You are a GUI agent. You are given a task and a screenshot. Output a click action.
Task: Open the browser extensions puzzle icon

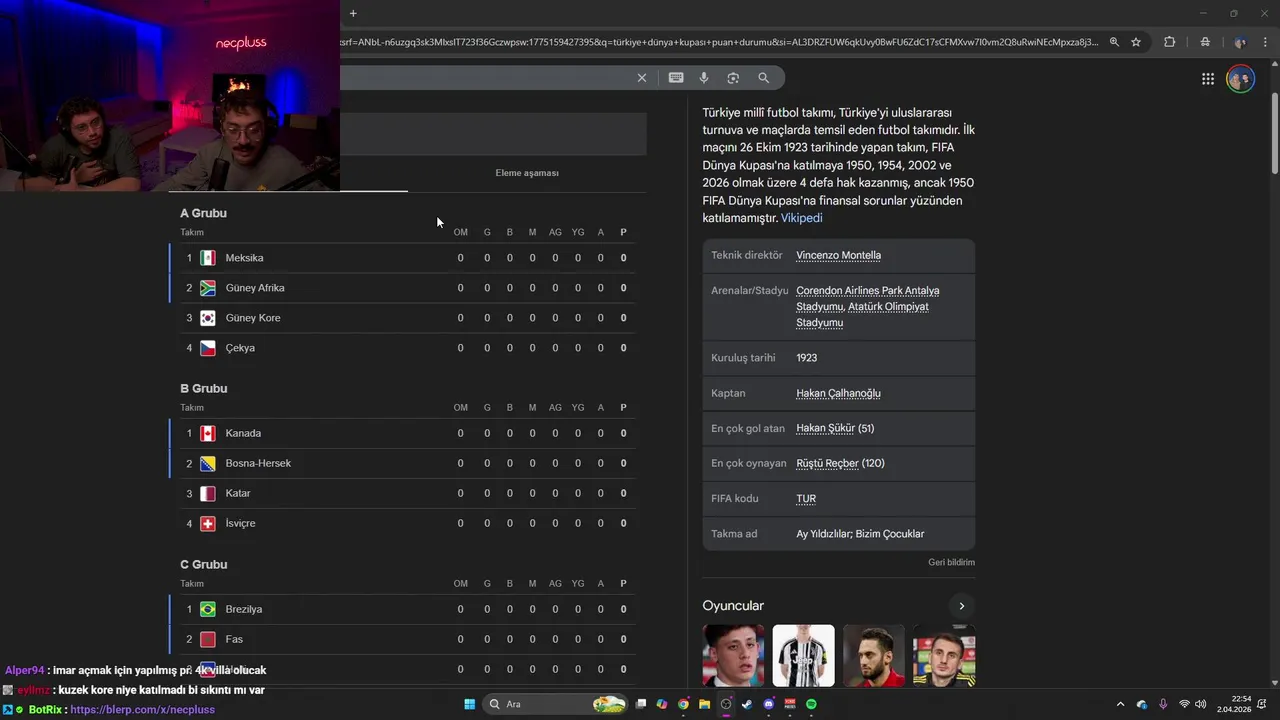(1169, 42)
